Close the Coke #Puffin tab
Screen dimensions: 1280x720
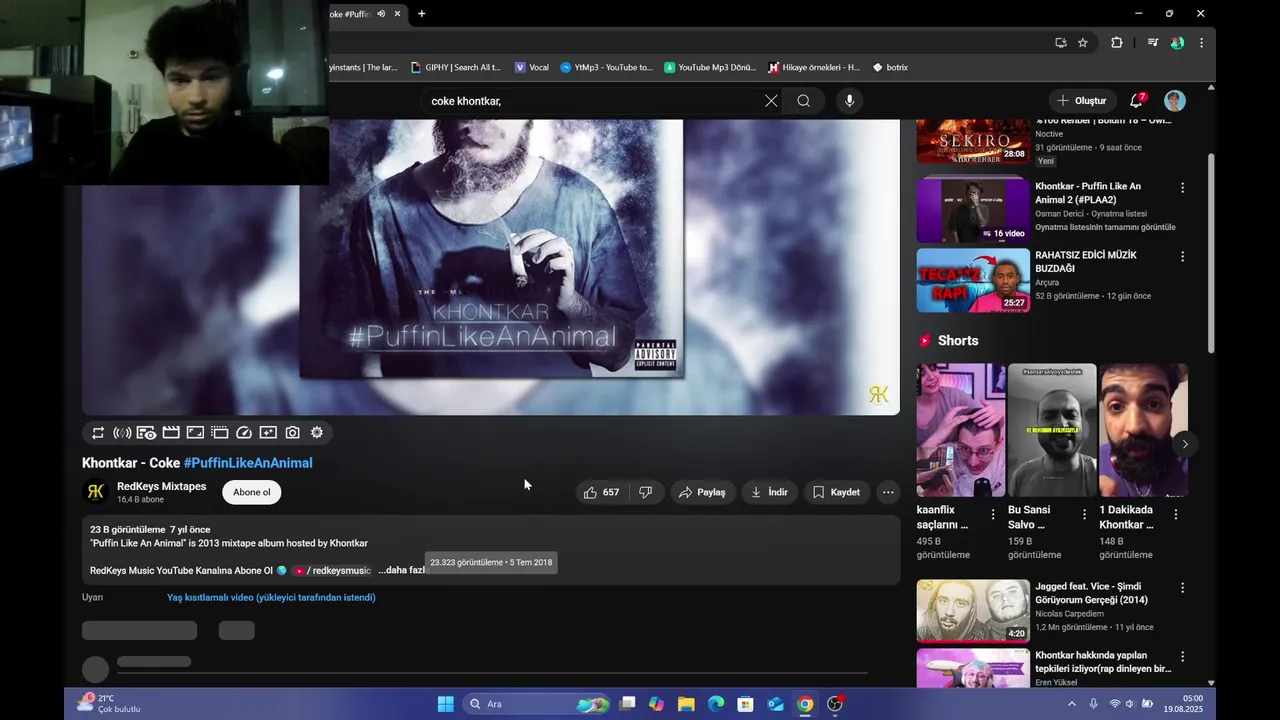click(x=398, y=14)
